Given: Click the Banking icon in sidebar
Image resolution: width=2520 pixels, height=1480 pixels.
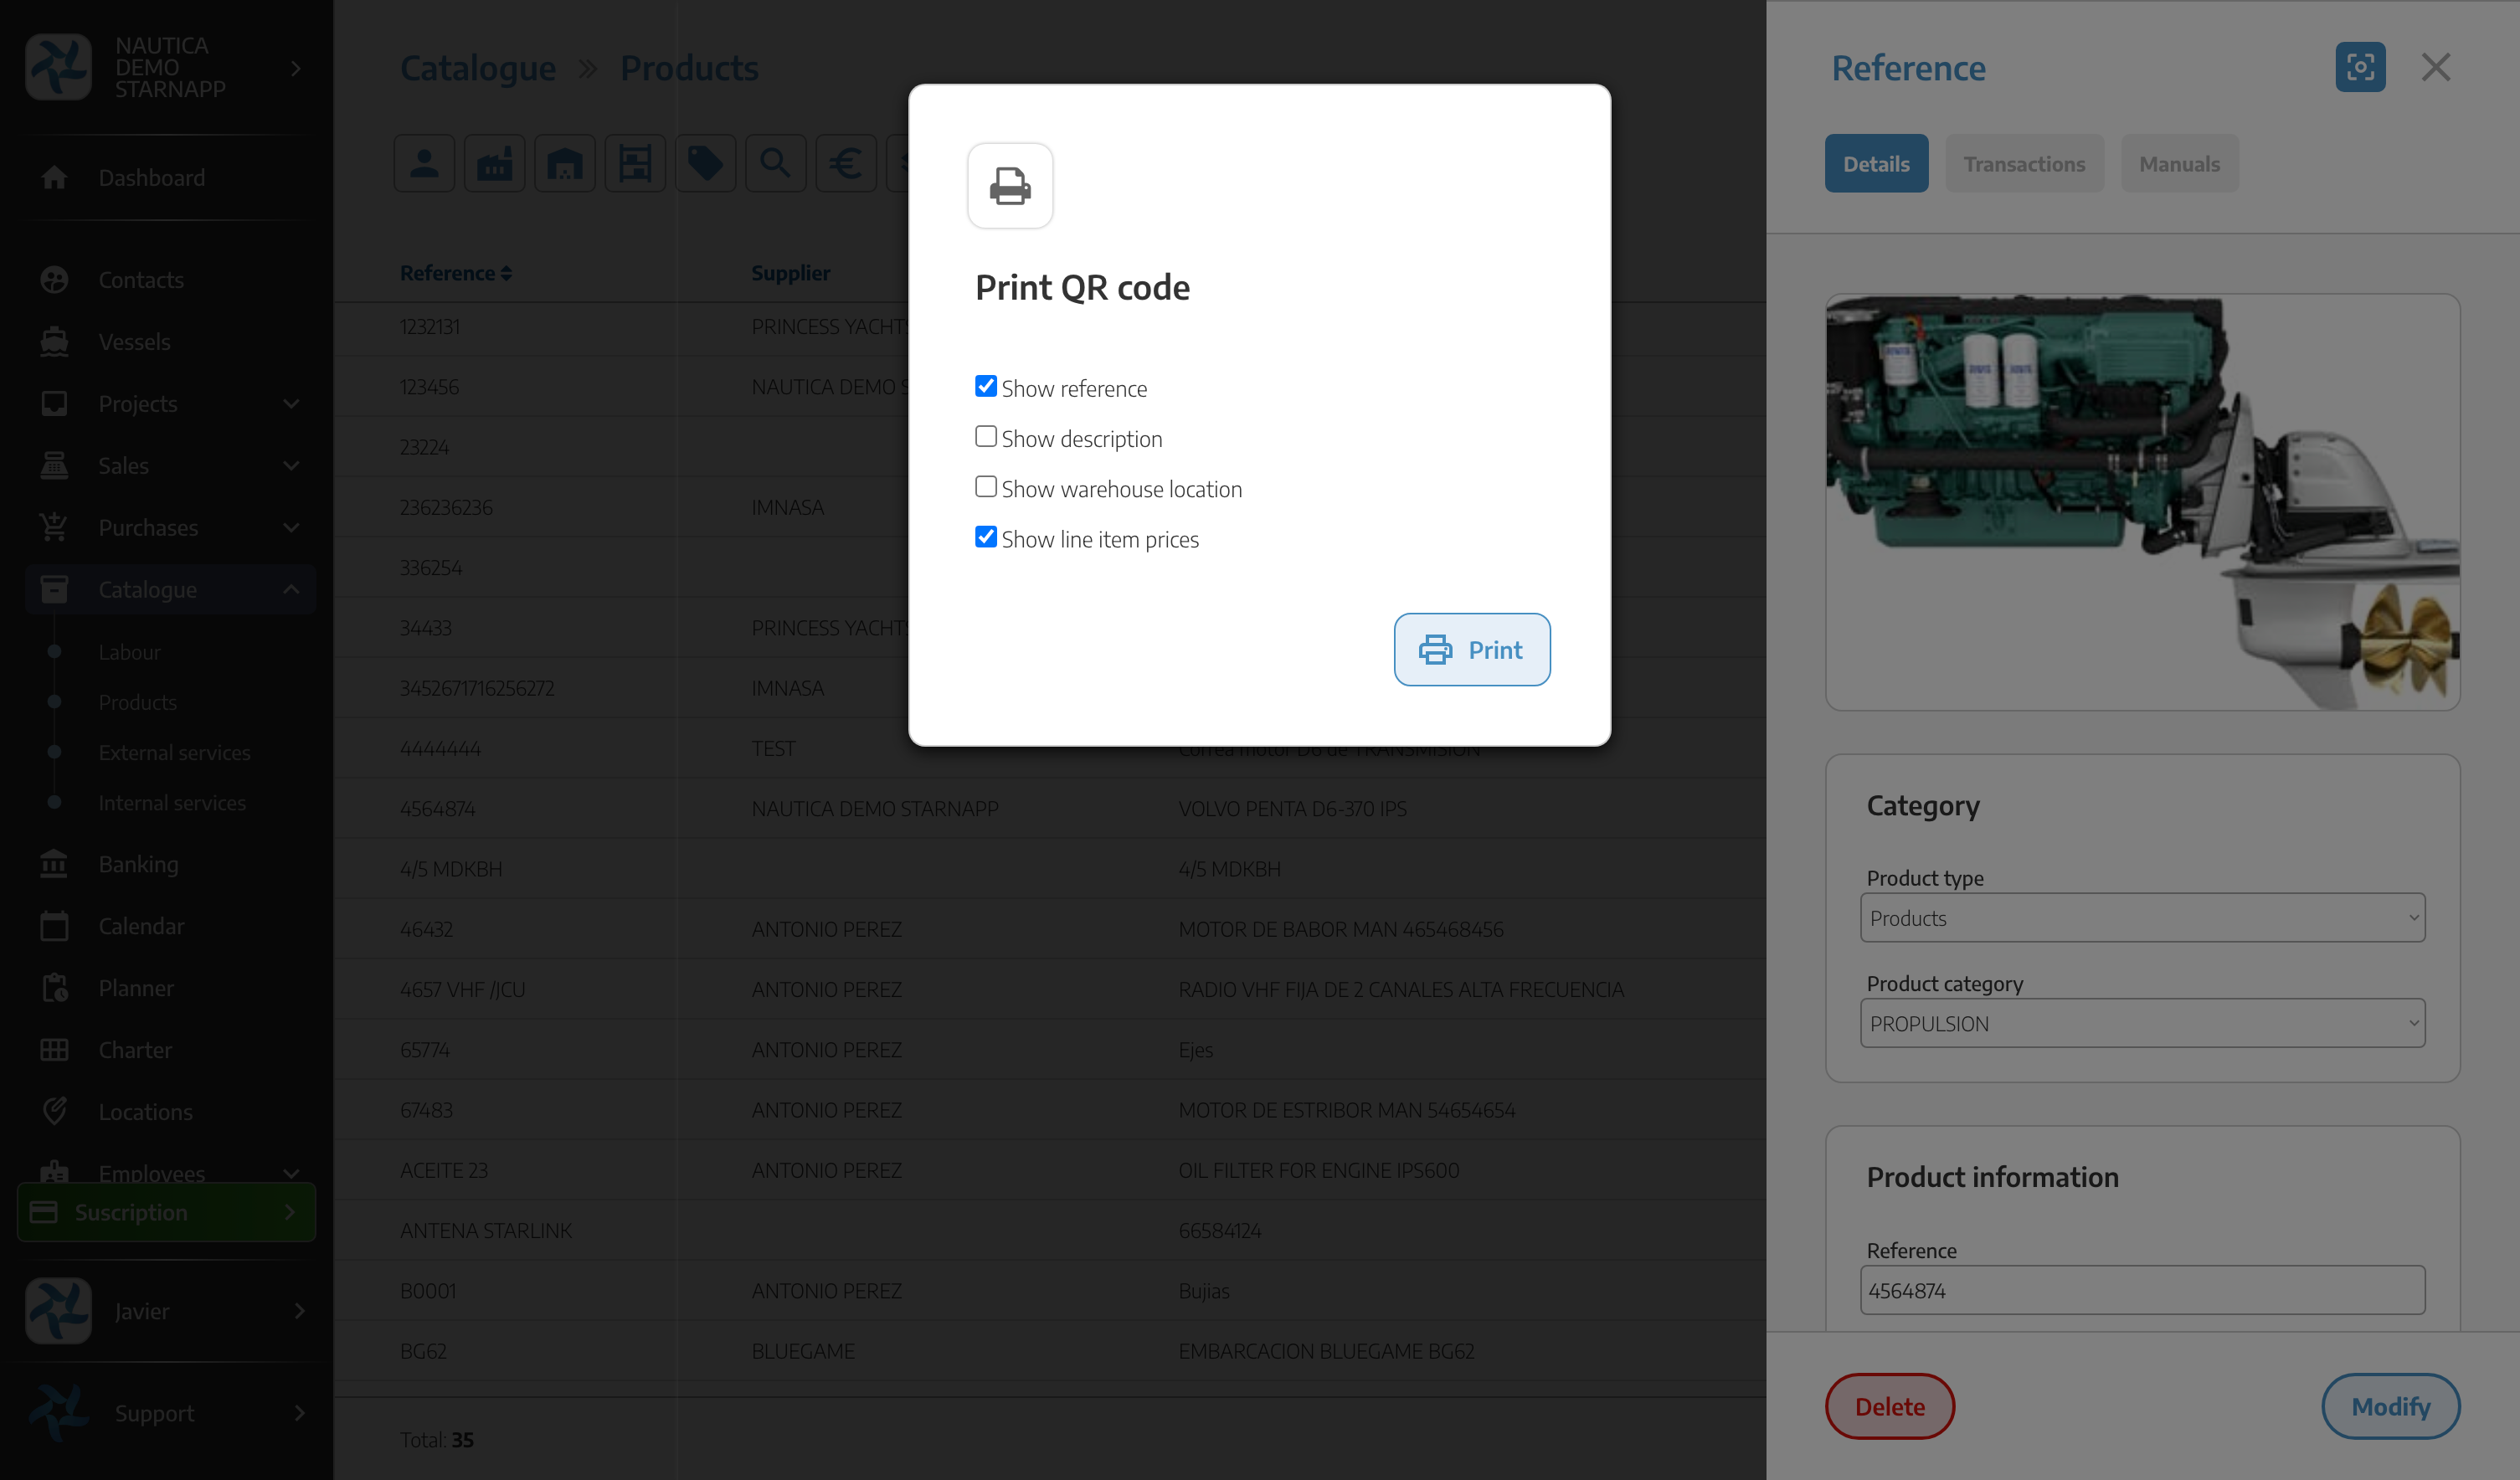Looking at the screenshot, I should [54, 863].
